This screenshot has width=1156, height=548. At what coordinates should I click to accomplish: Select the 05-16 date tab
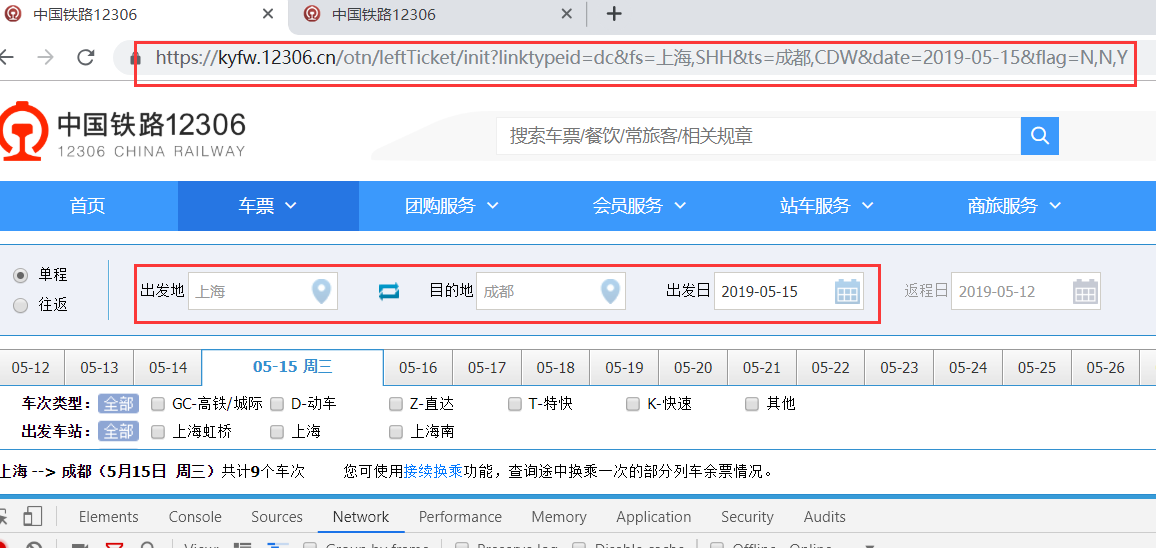pos(418,367)
